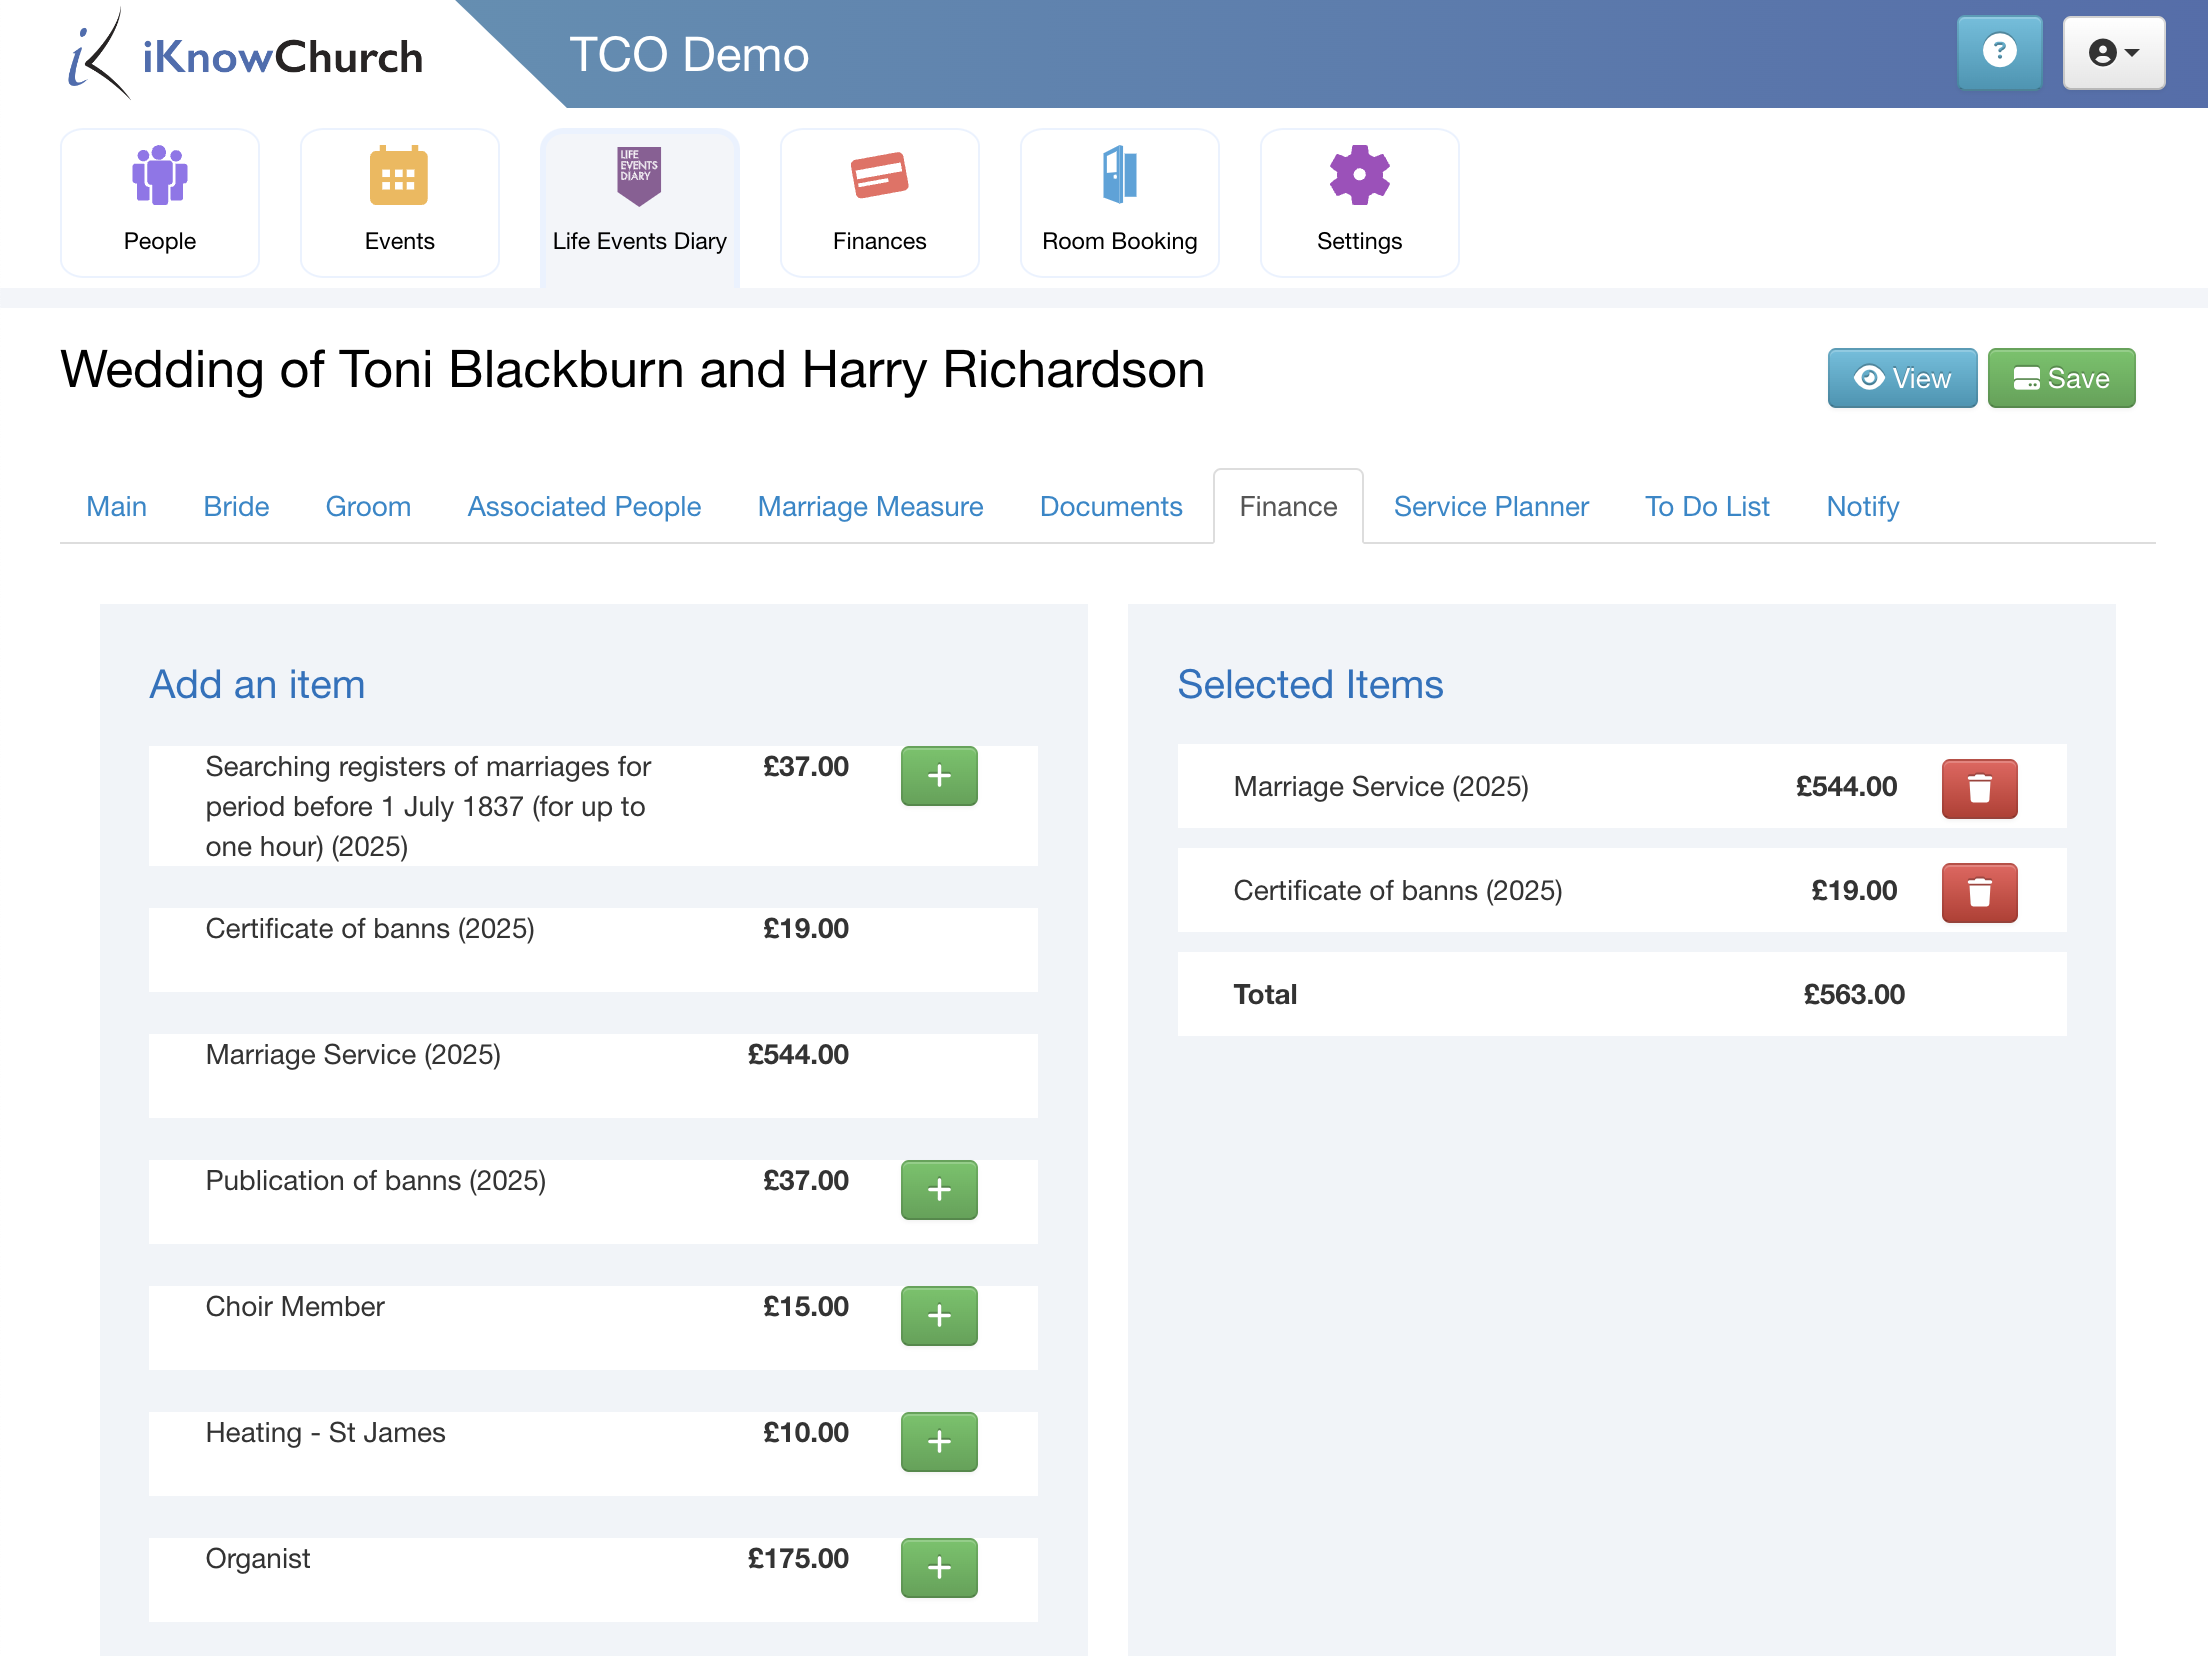Switch to the Main tab
2208x1656 pixels.
tap(116, 504)
